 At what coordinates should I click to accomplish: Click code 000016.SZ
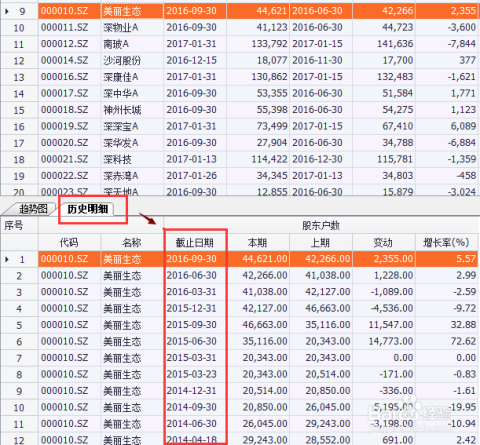(x=65, y=77)
